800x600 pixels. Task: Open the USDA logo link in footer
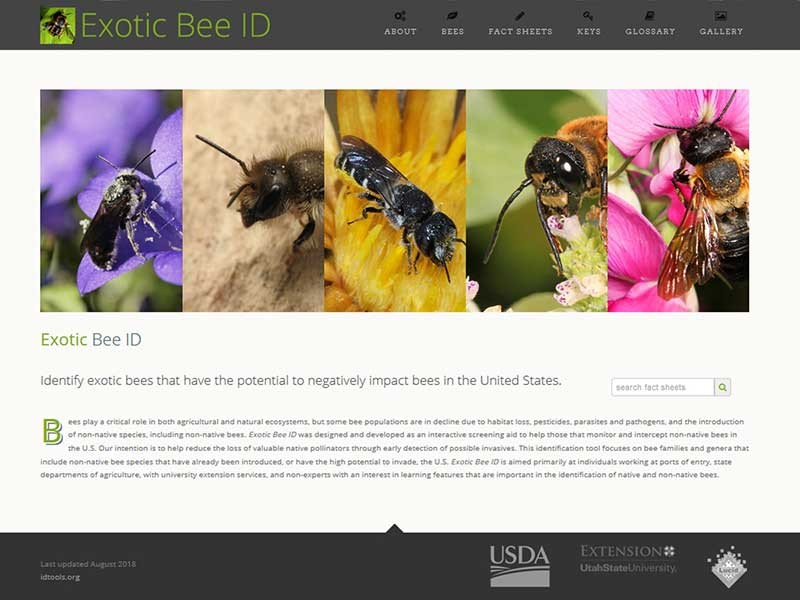click(x=519, y=566)
